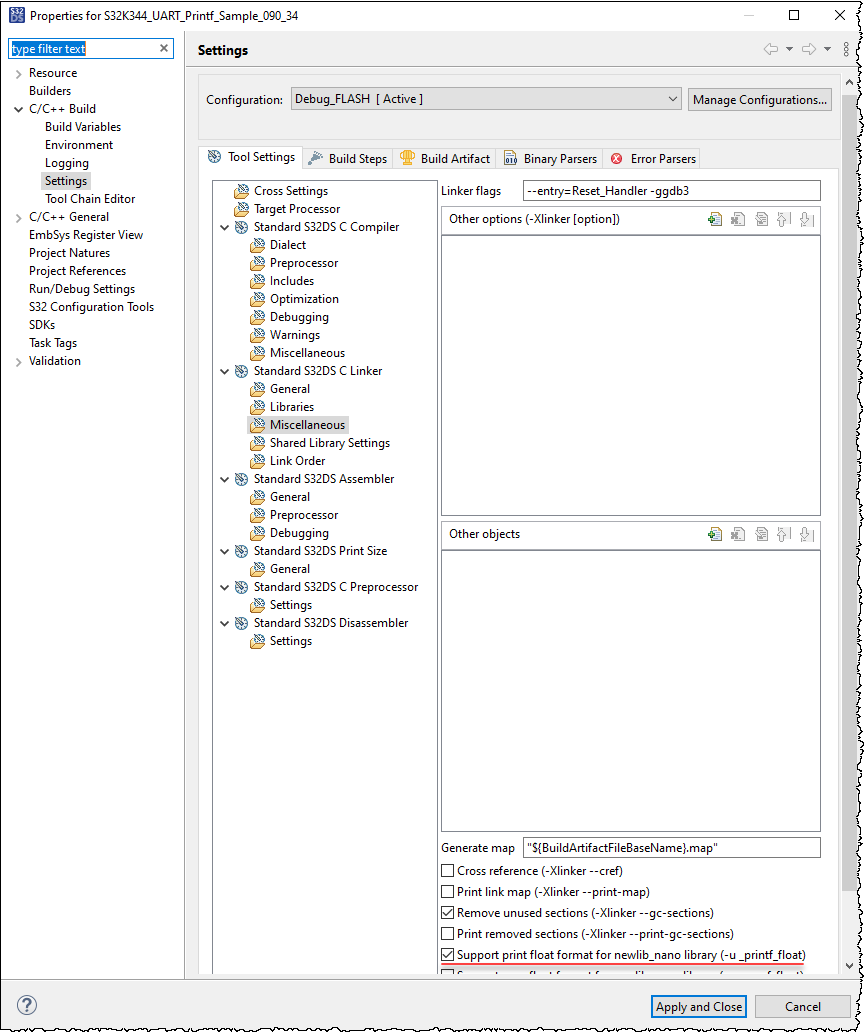Click the Help question mark icon
864x1033 pixels.
pos(25,1006)
